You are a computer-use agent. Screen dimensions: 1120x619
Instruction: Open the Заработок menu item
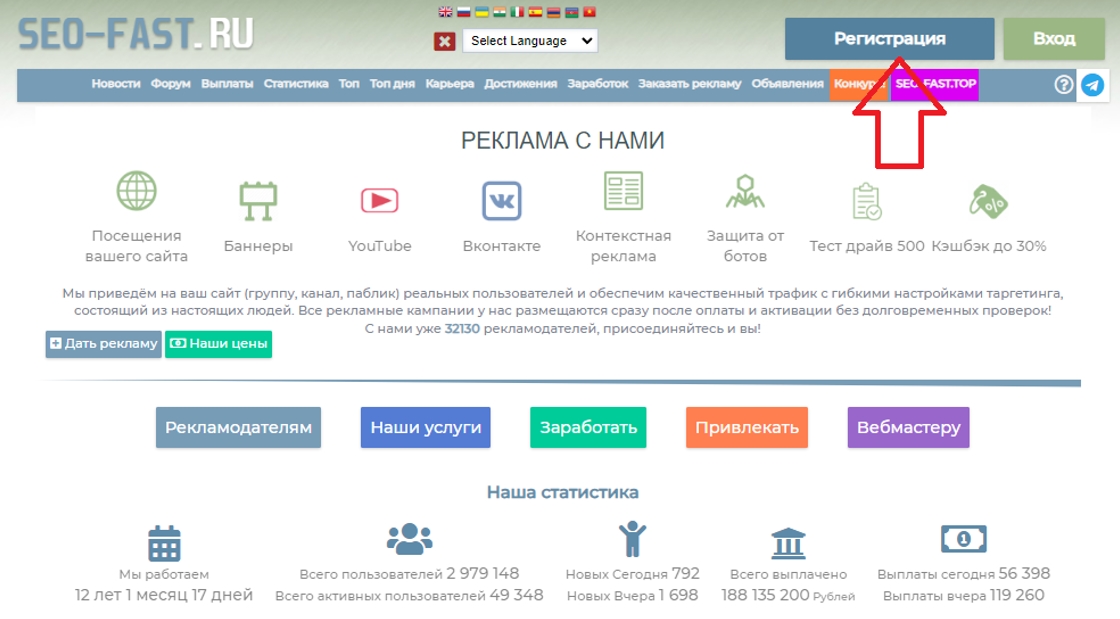point(598,84)
